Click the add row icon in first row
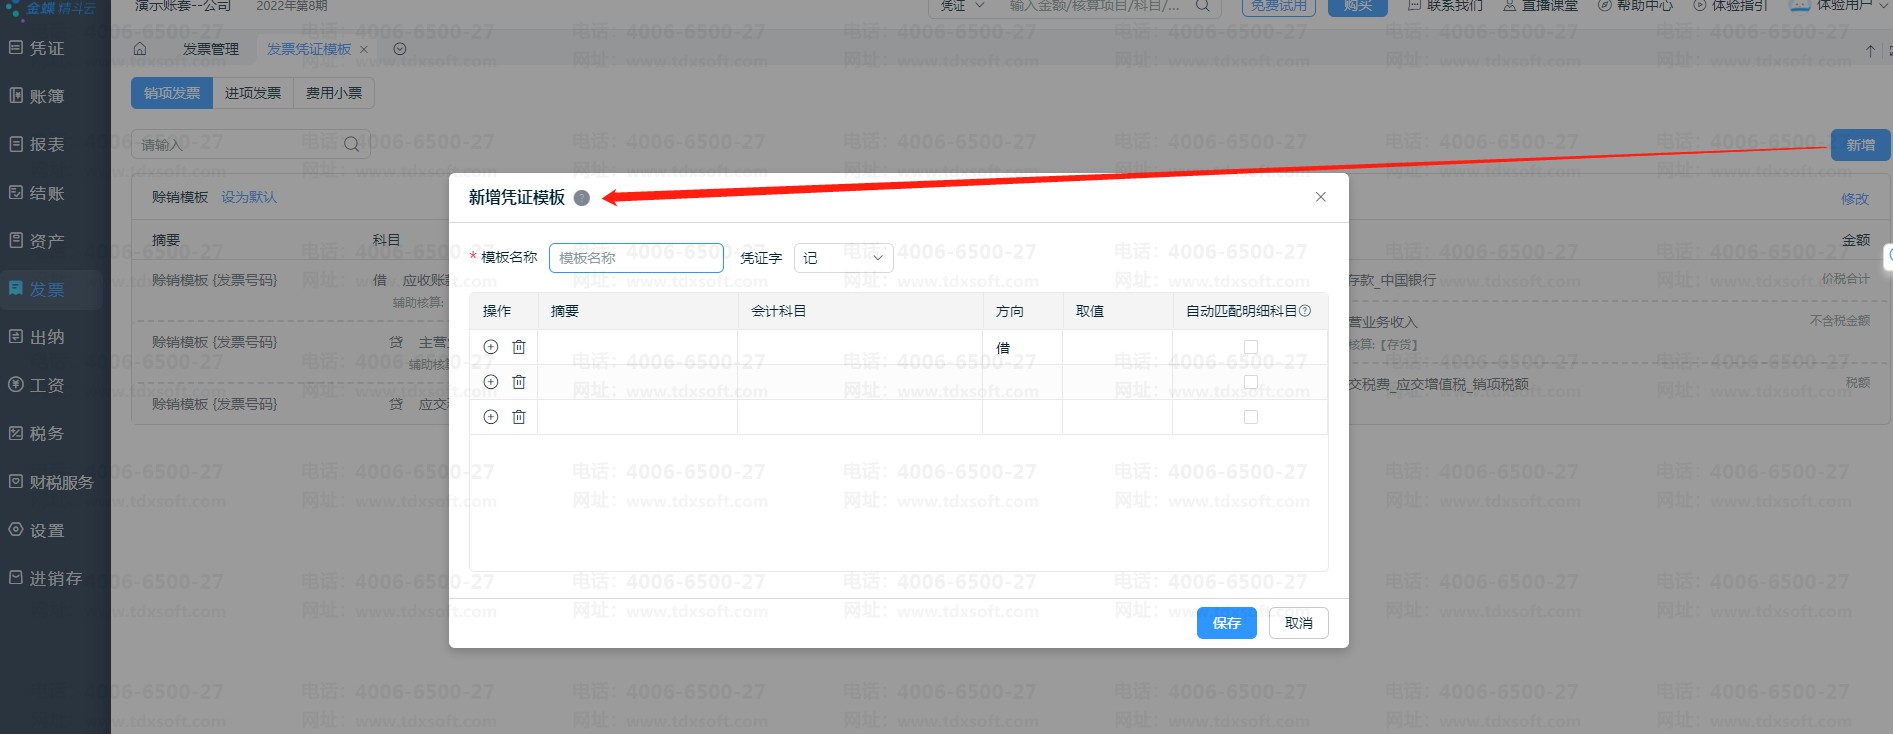 pos(490,347)
